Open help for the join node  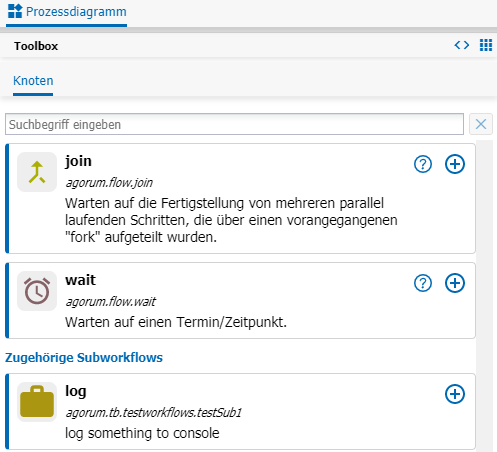(423, 164)
